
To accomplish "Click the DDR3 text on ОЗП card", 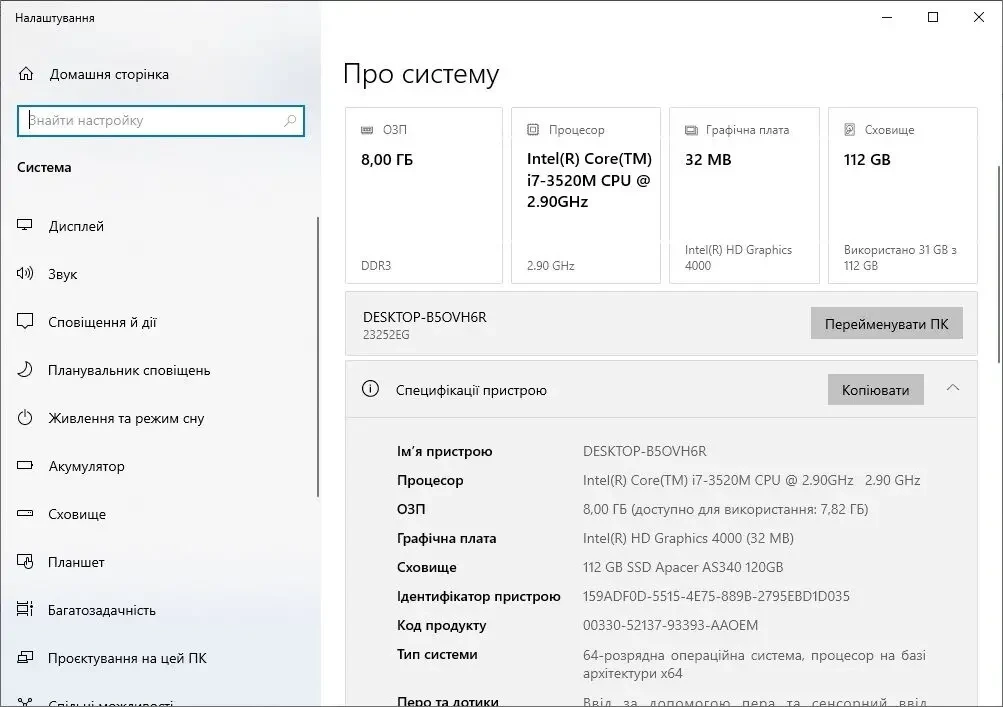I will click(x=375, y=265).
